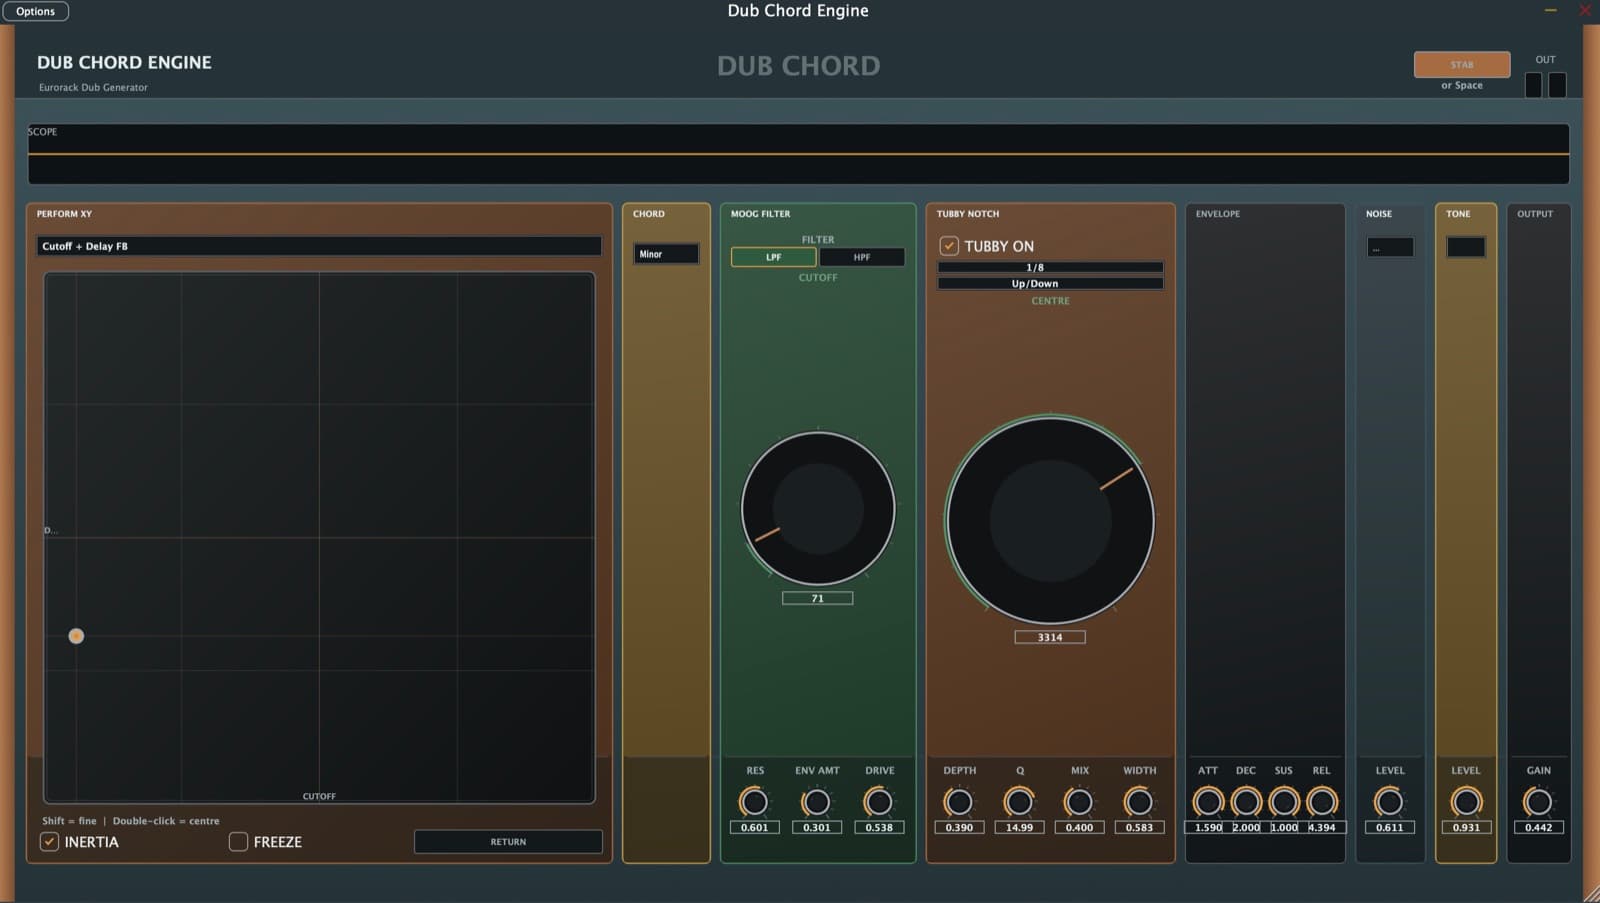The width and height of the screenshot is (1600, 903).
Task: Disable the INERTIA checkbox
Action: point(49,842)
